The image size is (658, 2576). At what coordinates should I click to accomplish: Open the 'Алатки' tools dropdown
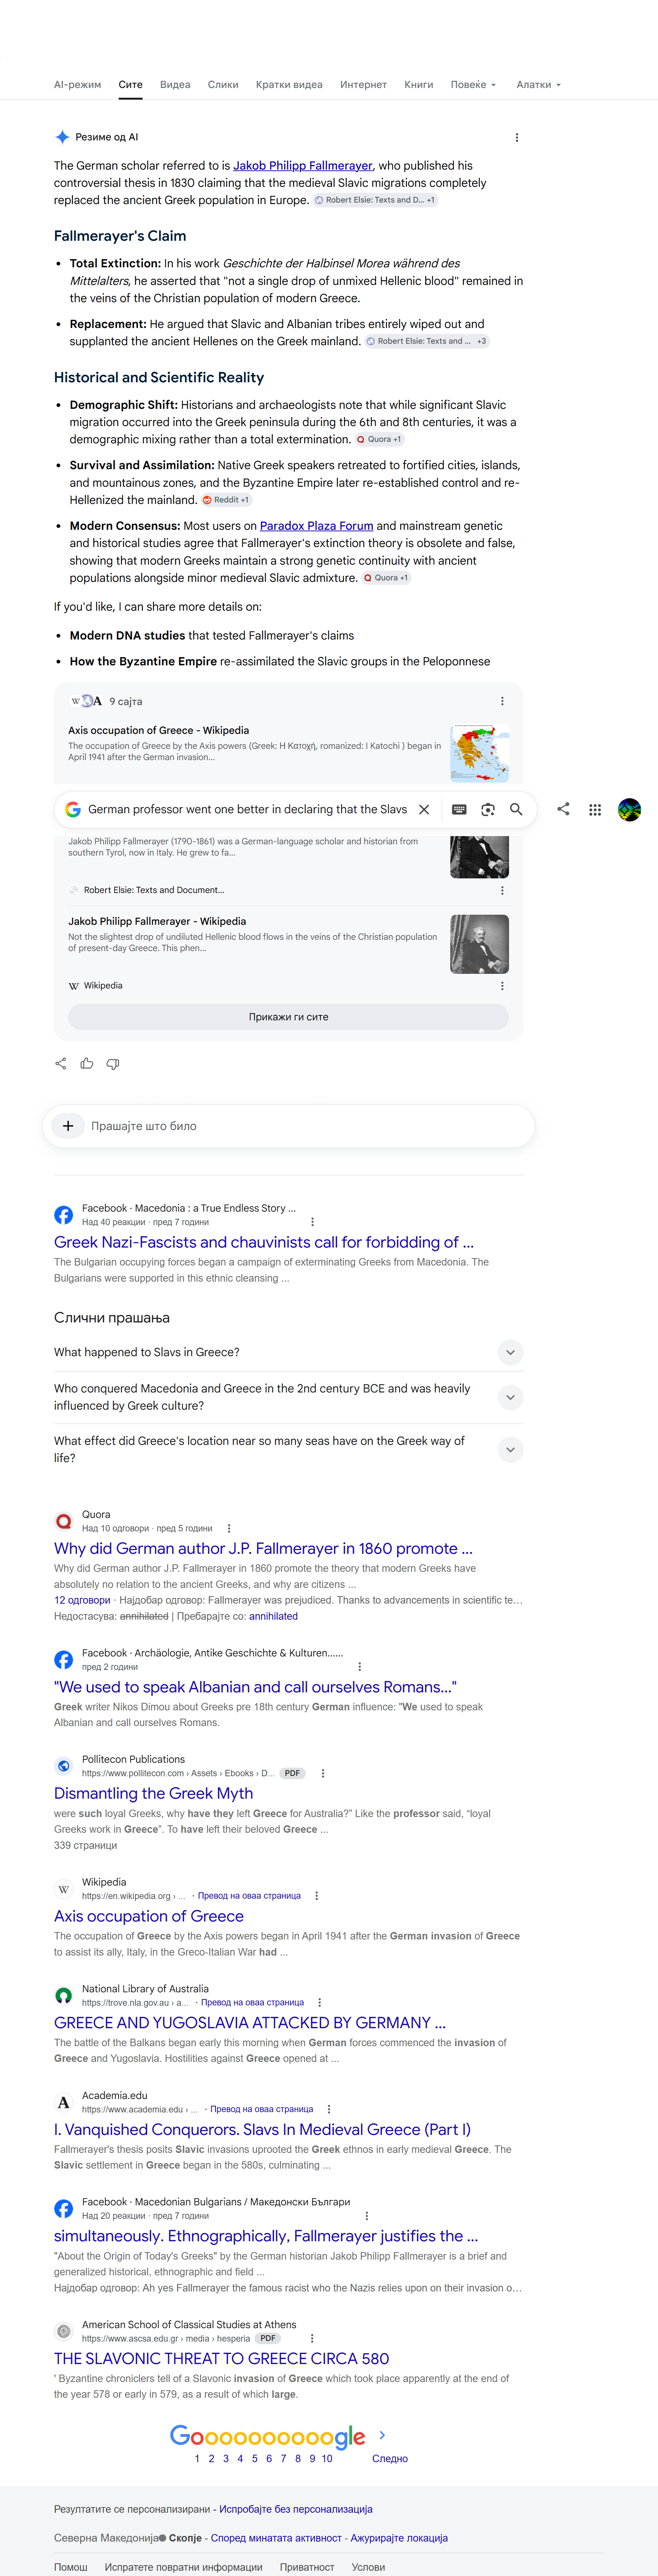(539, 85)
